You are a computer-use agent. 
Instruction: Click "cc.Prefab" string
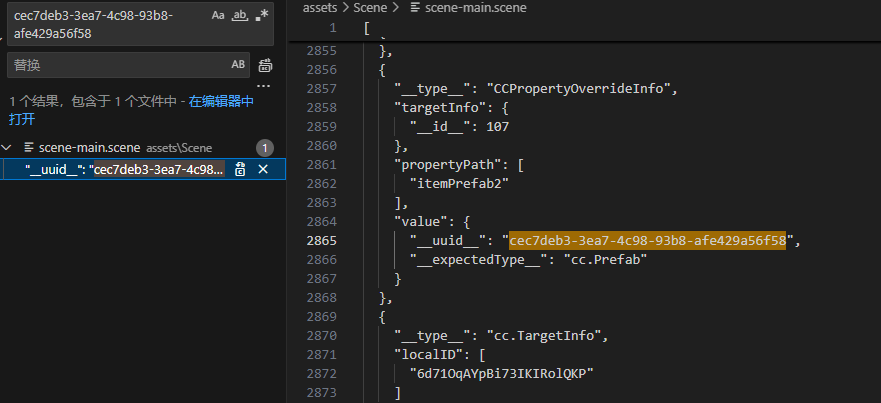(x=606, y=260)
